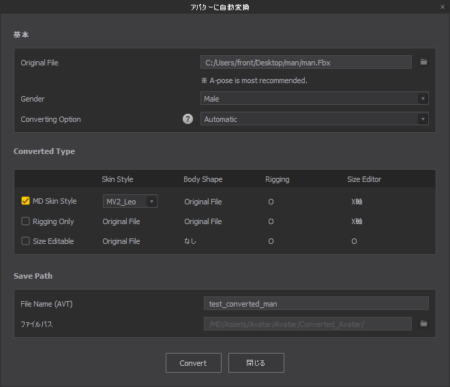The height and width of the screenshot is (387, 450).
Task: Enable the Rigging Only checkbox
Action: (25, 221)
